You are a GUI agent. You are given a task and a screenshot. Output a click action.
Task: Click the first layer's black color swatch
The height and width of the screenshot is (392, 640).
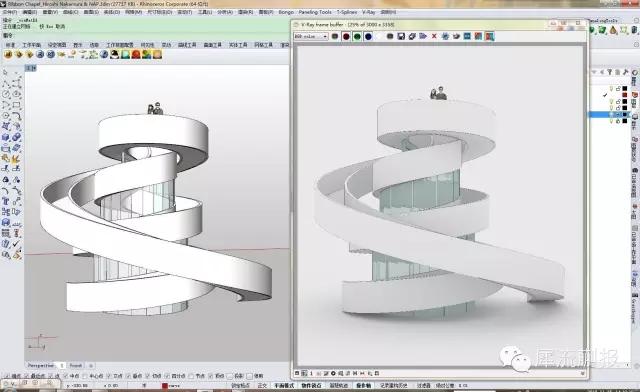(x=624, y=88)
